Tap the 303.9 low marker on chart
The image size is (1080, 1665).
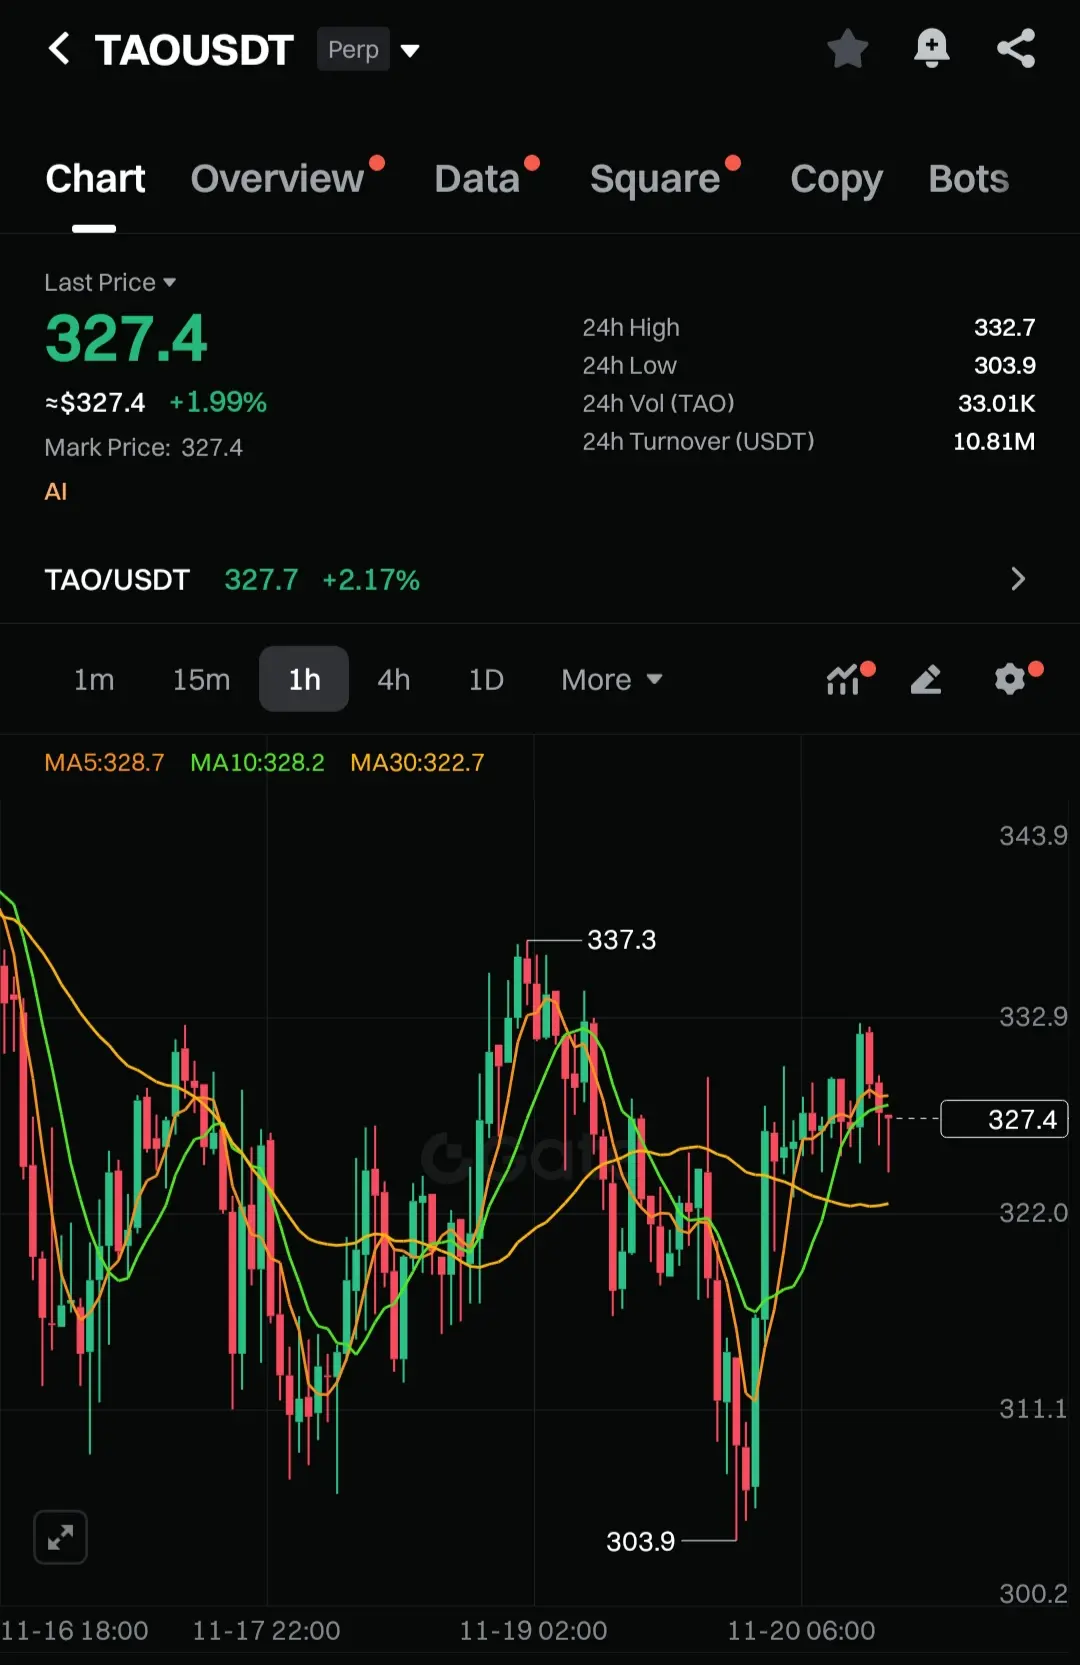pos(640,1541)
